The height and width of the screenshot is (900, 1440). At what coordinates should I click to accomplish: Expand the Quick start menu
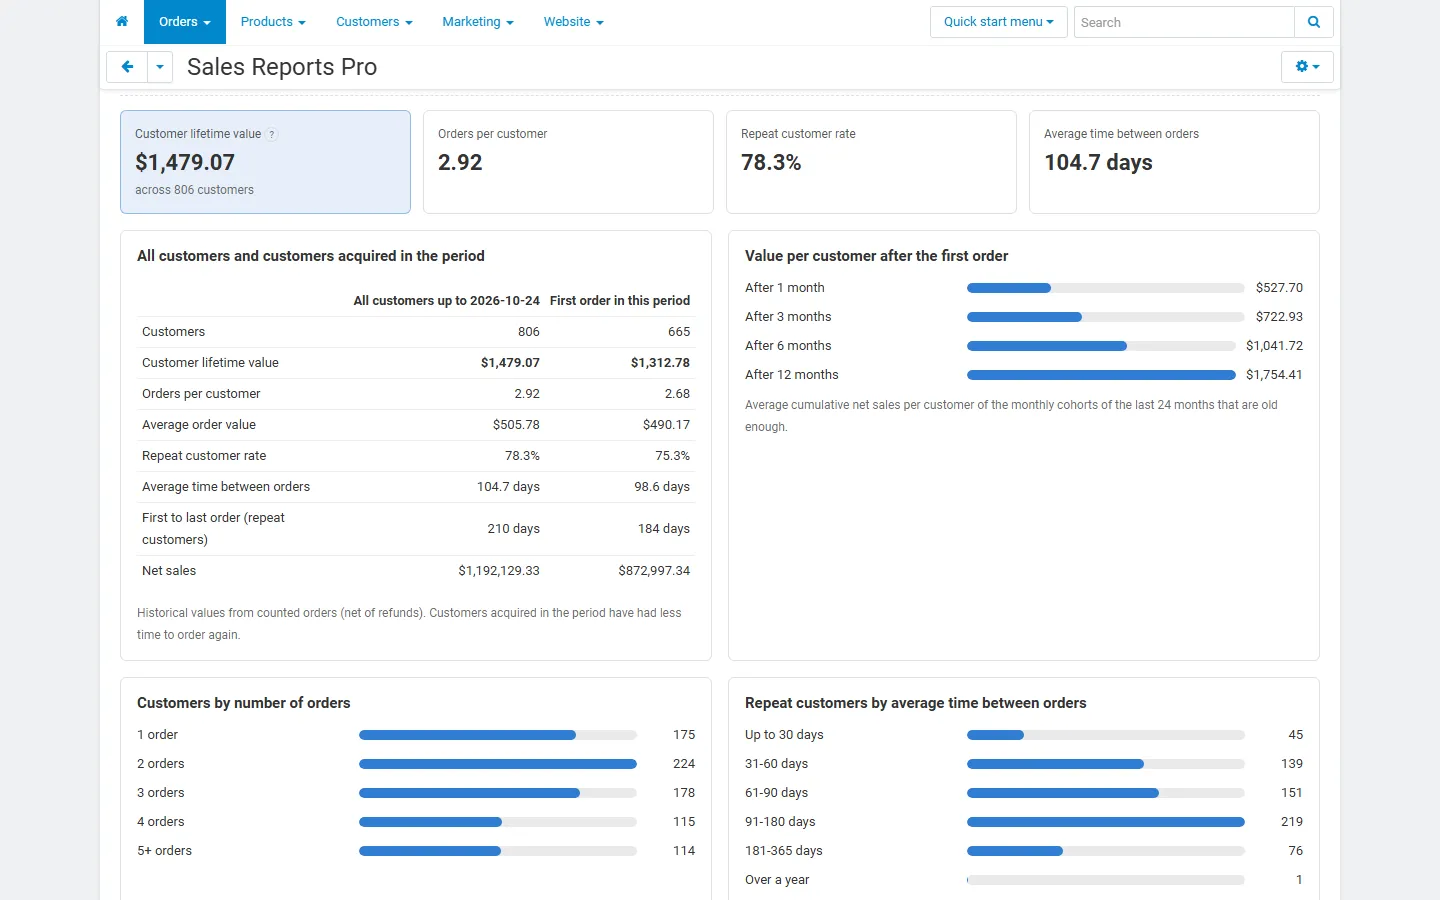click(999, 22)
